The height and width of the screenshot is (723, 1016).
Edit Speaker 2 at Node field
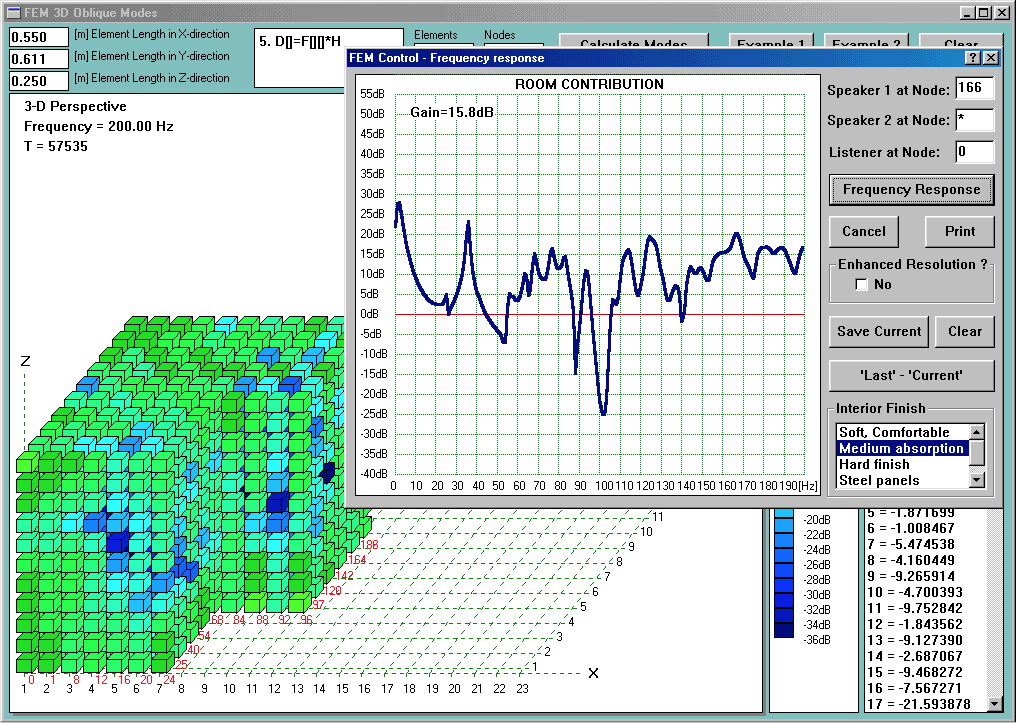click(x=975, y=120)
